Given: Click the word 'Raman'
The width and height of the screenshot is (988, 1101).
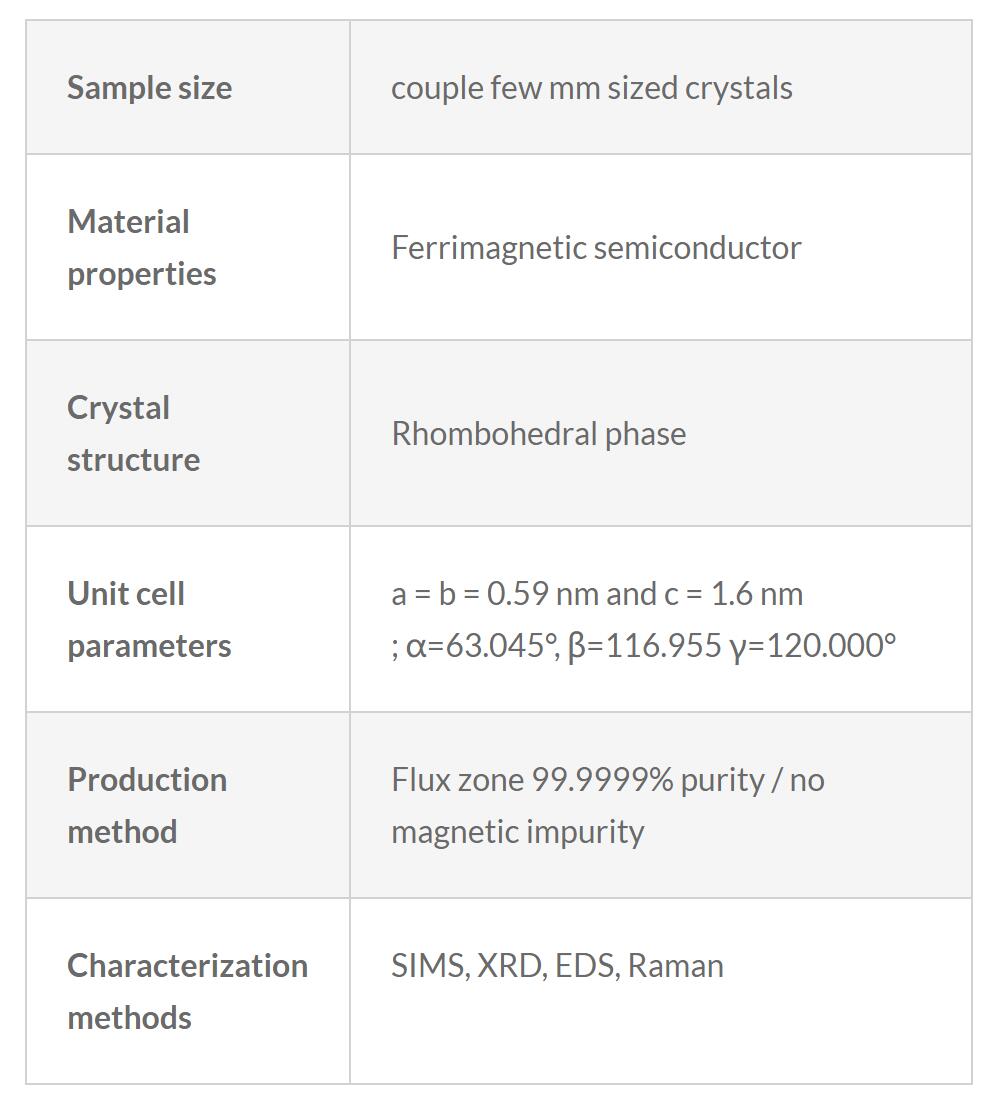Looking at the screenshot, I should (x=675, y=966).
